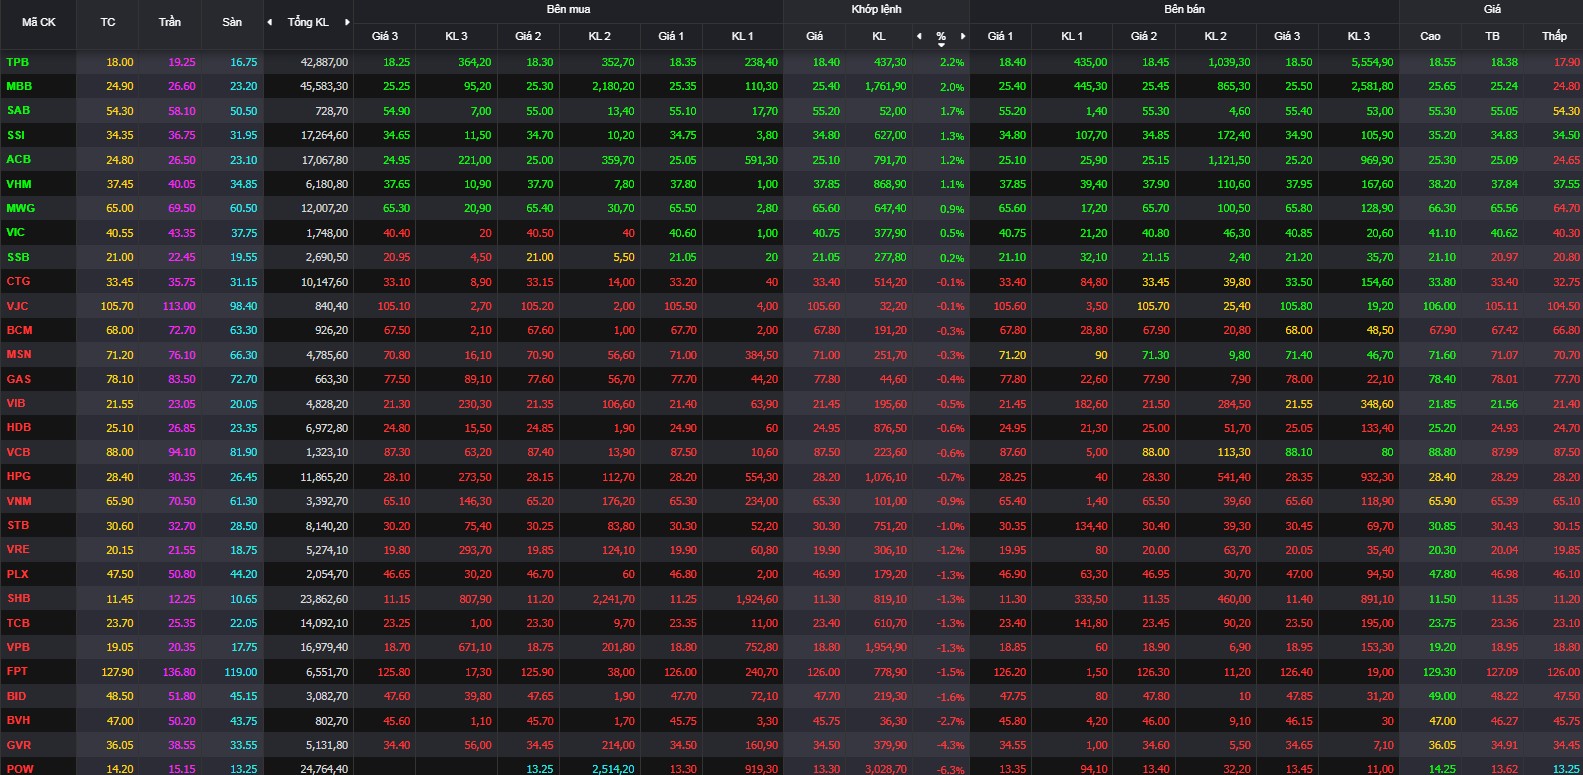Viewport: 1583px width, 775px height.
Task: Click MBB total volume 45,583,30
Action: click(324, 87)
